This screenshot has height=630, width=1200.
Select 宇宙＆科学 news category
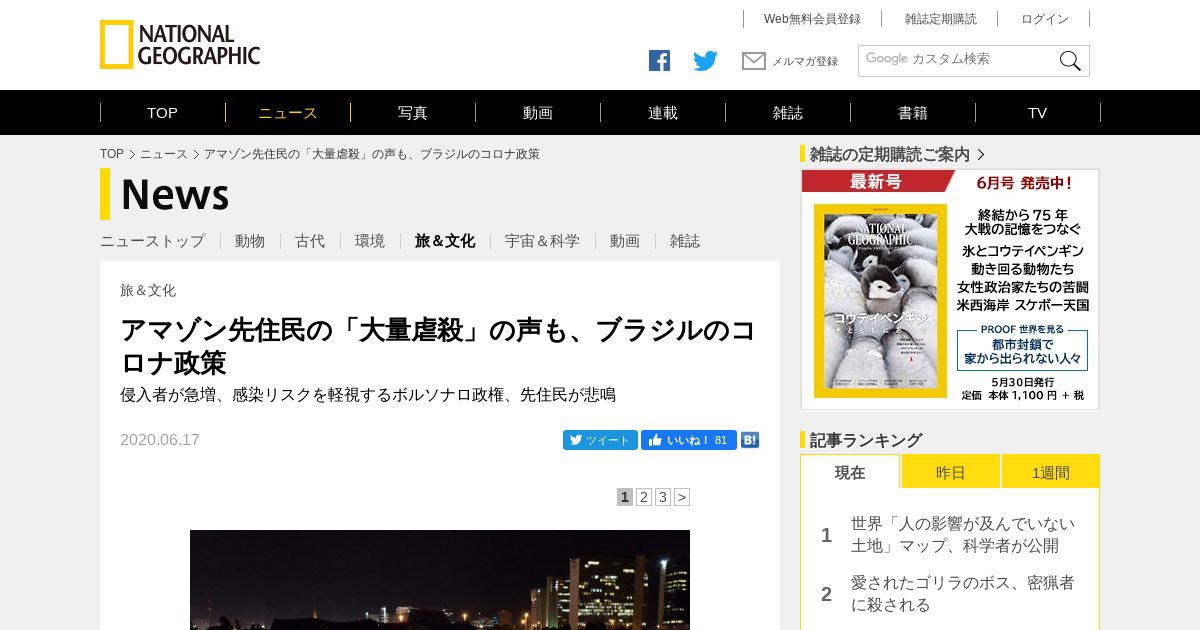pyautogui.click(x=542, y=241)
